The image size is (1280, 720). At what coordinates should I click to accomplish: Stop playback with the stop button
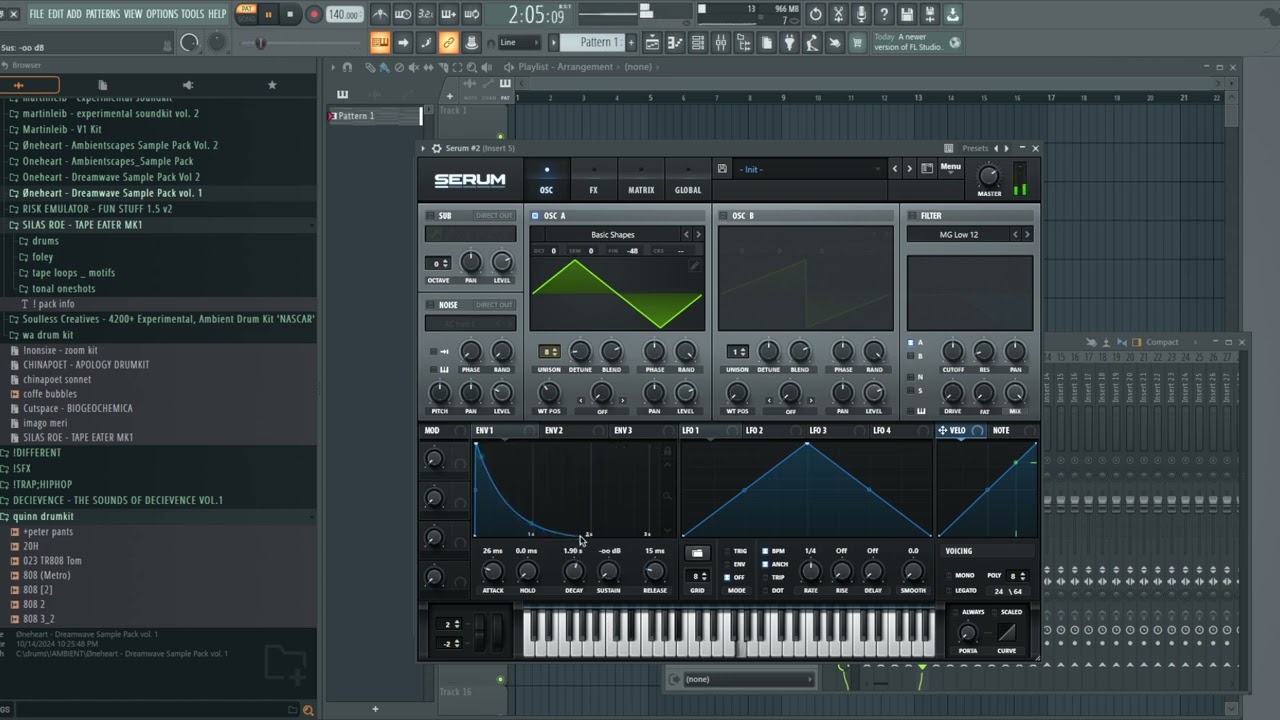[x=290, y=14]
